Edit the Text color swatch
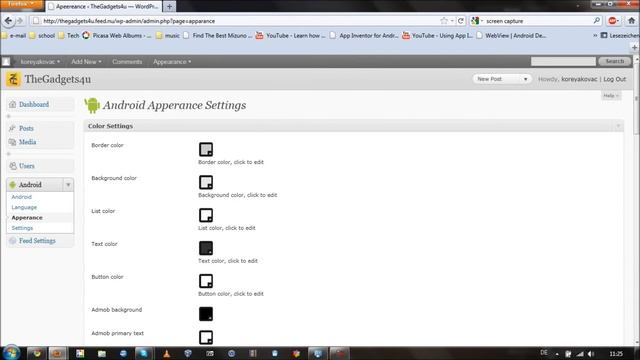The width and height of the screenshot is (640, 360). click(x=206, y=248)
